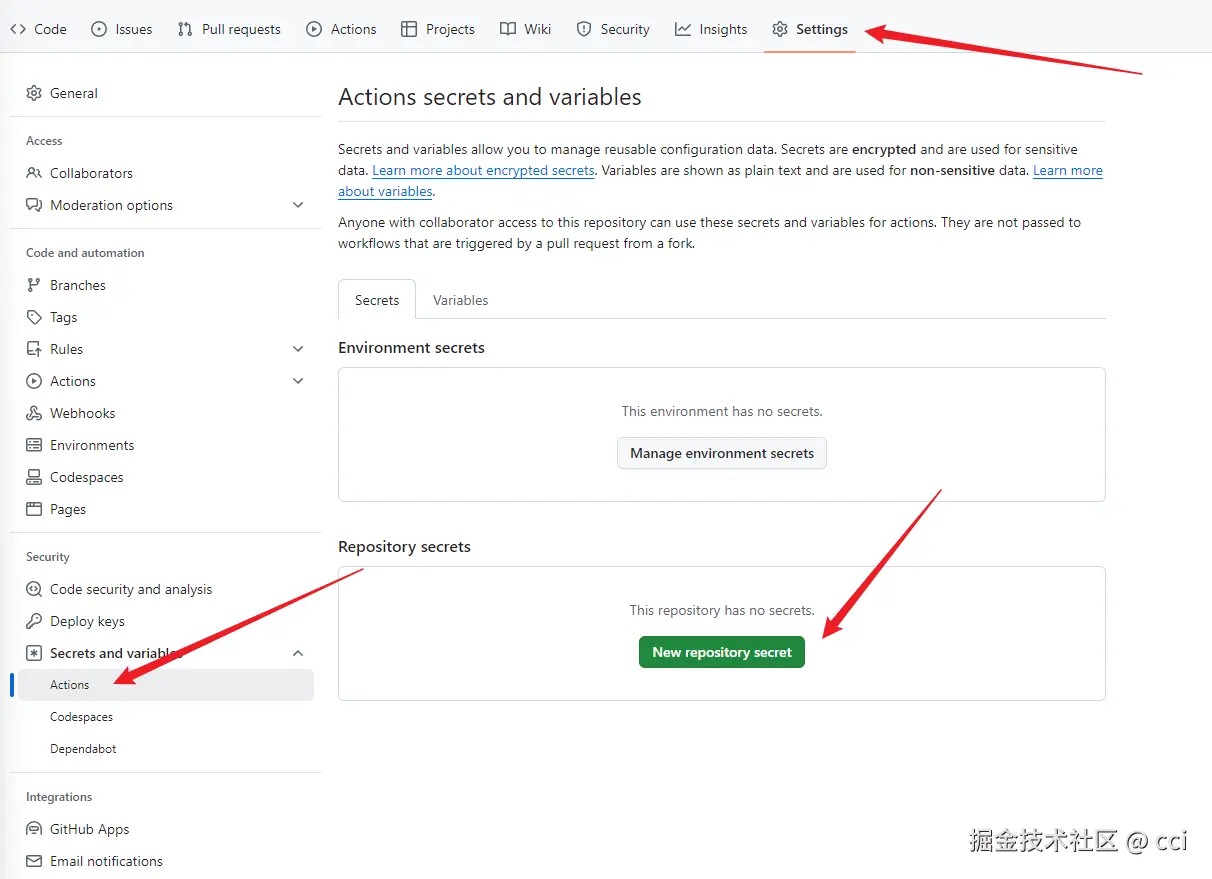Click the Codespaces icon in Code and automation
Viewport: 1212px width, 879px height.
click(34, 477)
